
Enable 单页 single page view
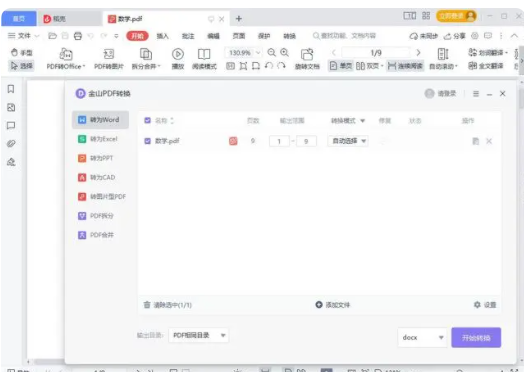click(341, 66)
